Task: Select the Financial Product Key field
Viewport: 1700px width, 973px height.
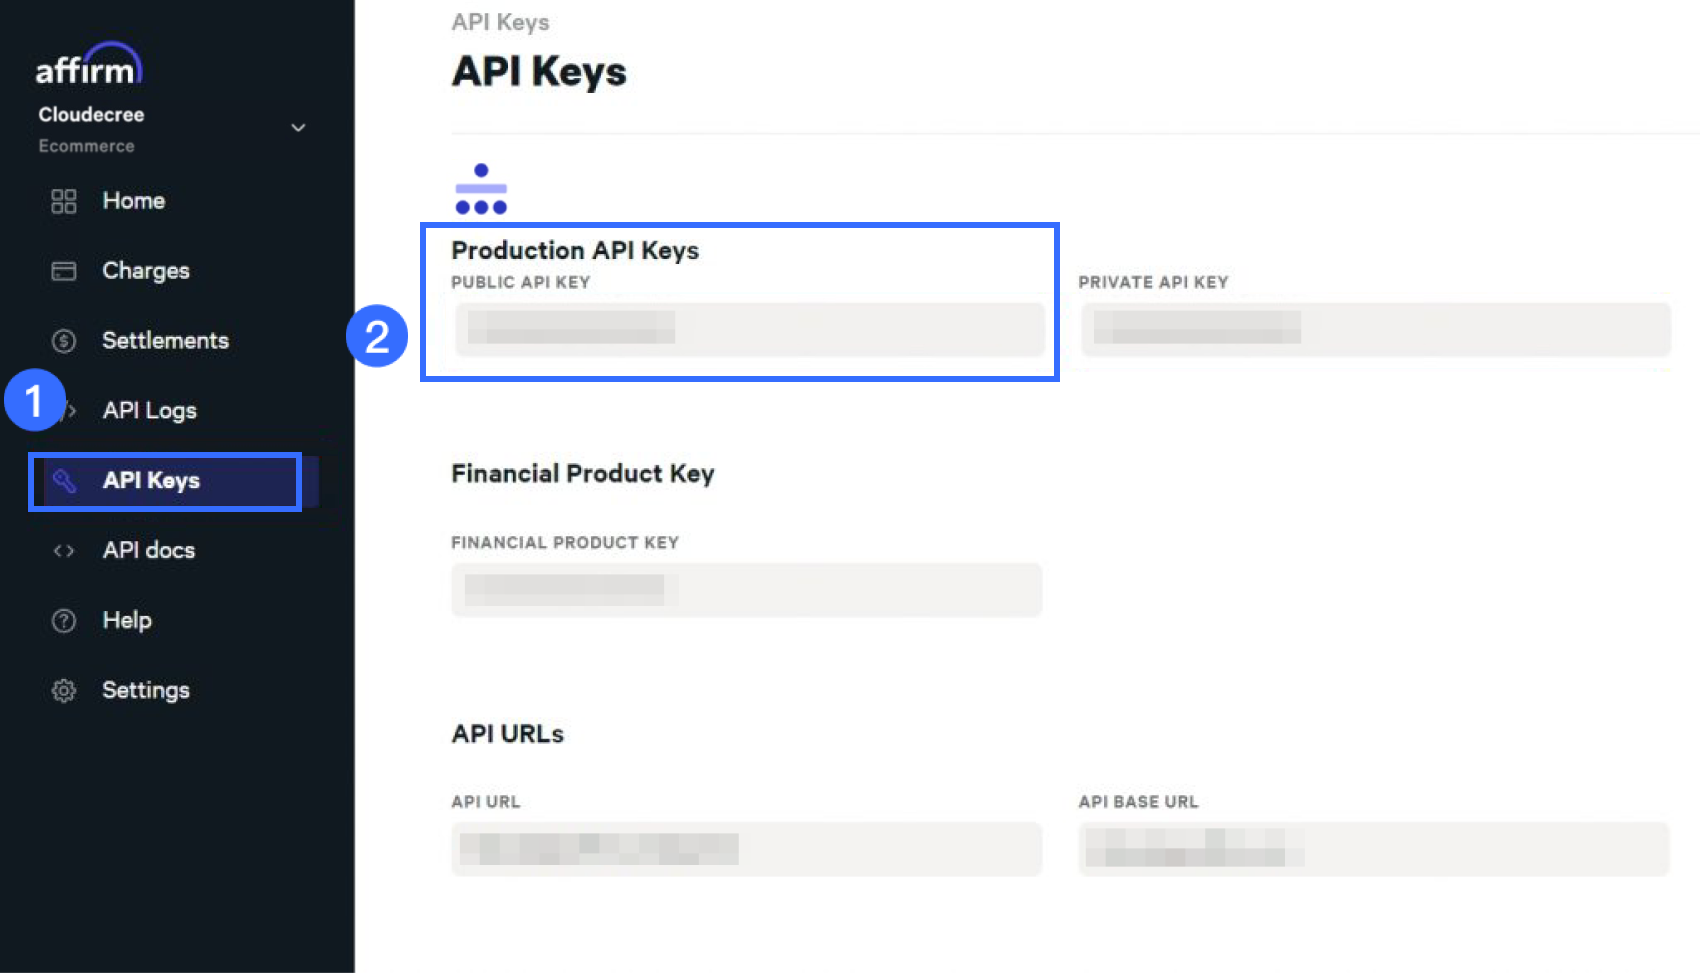Action: tap(746, 590)
